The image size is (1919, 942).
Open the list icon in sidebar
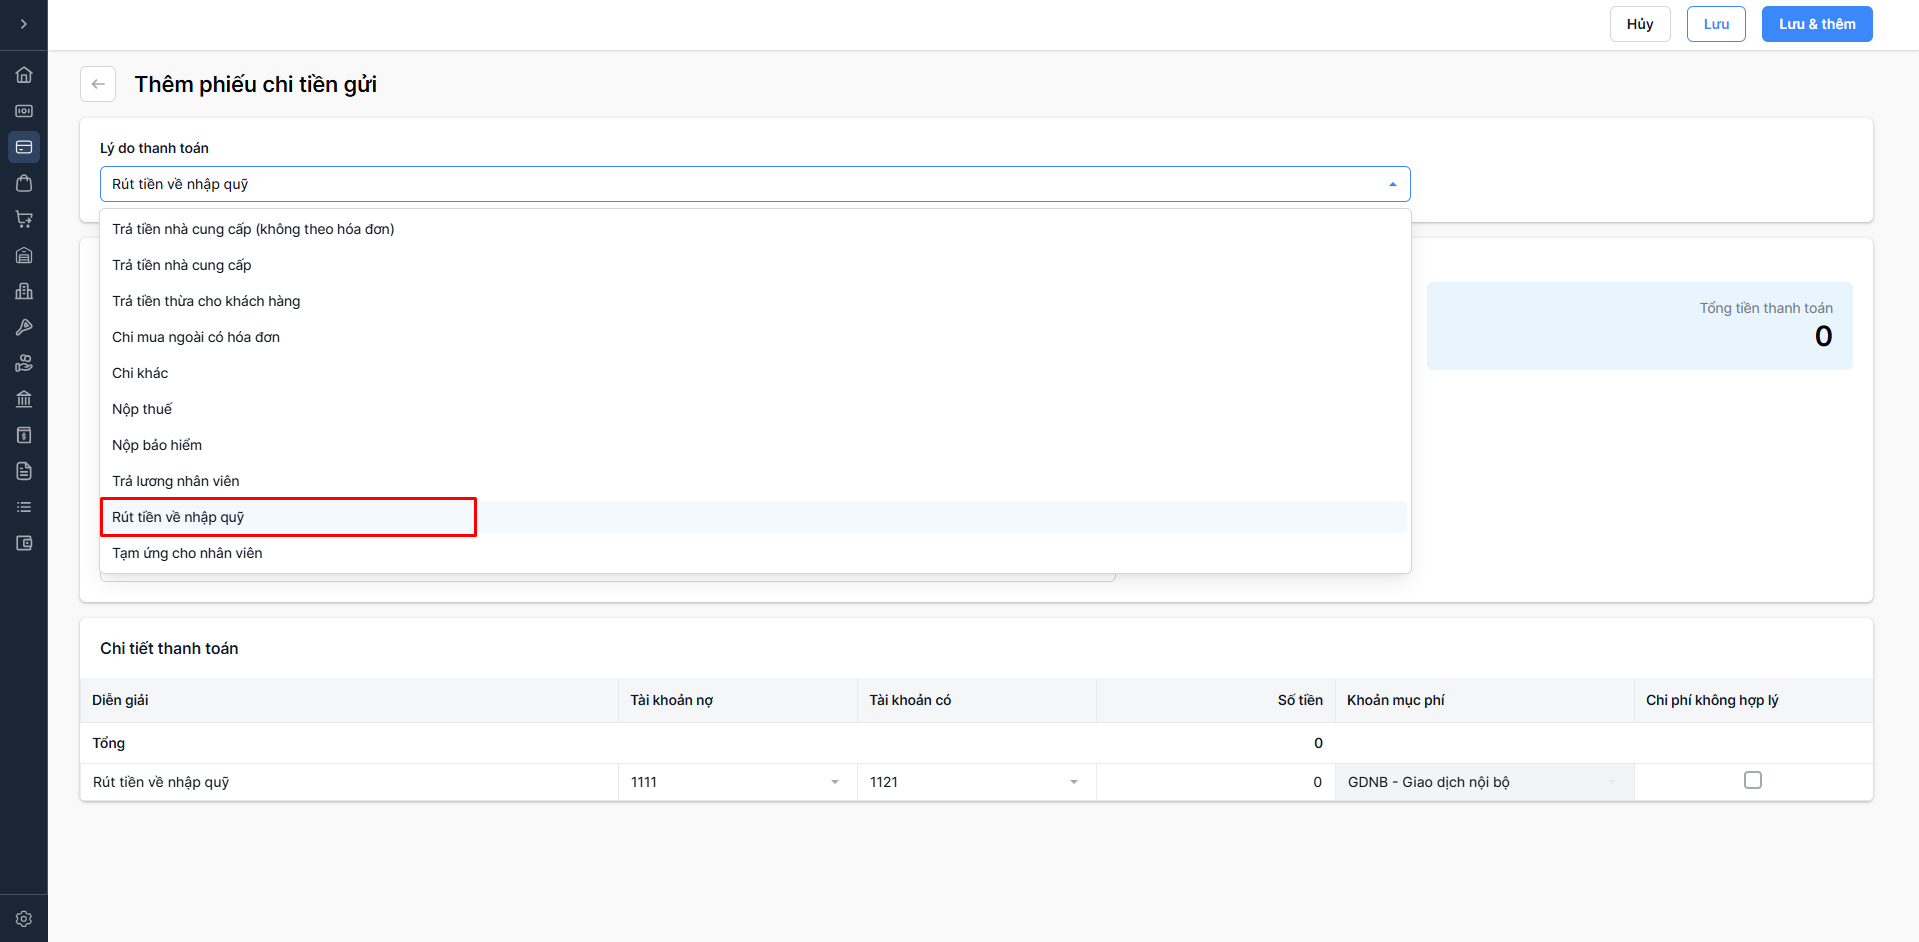click(x=24, y=507)
